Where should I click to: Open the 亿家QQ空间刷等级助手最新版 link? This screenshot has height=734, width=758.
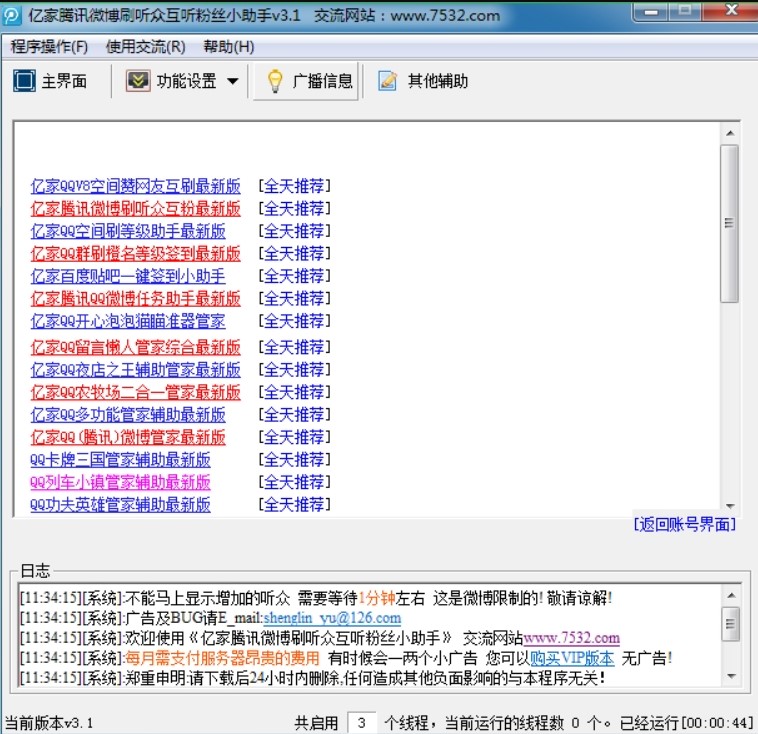coord(128,231)
